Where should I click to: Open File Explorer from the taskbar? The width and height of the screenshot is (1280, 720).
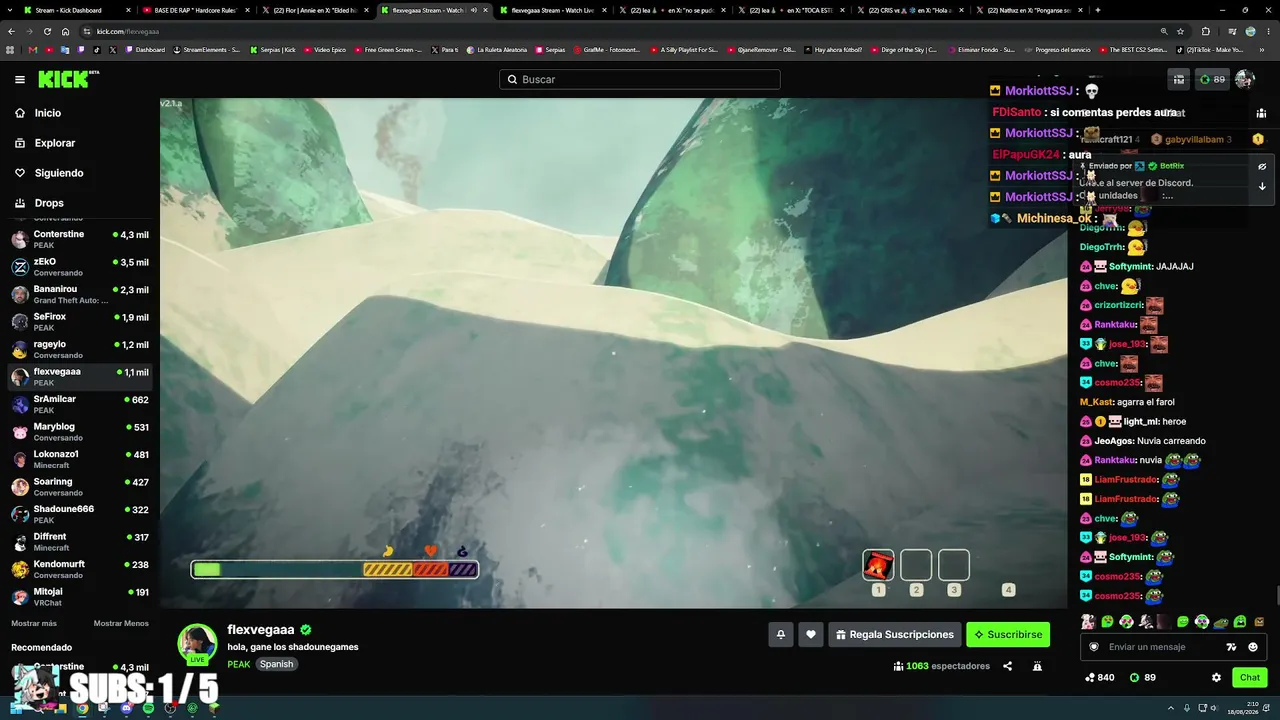coord(60,708)
